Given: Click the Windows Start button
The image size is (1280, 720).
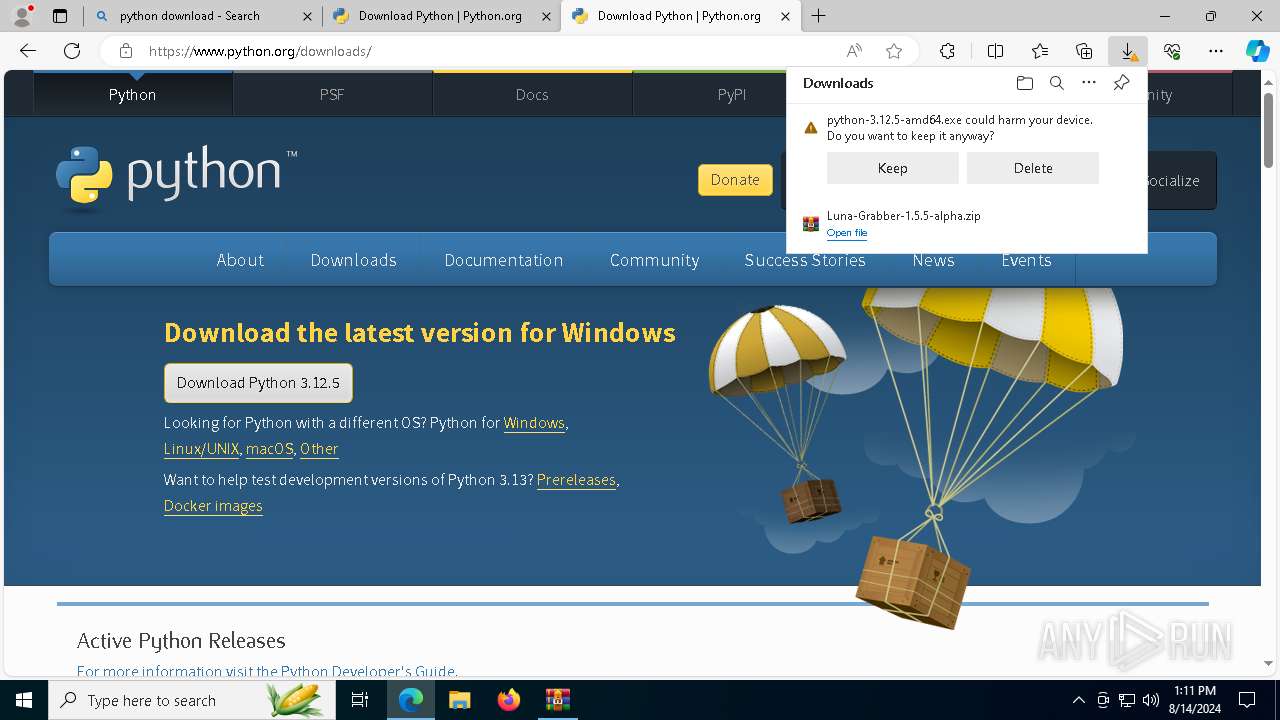Looking at the screenshot, I should (x=24, y=700).
